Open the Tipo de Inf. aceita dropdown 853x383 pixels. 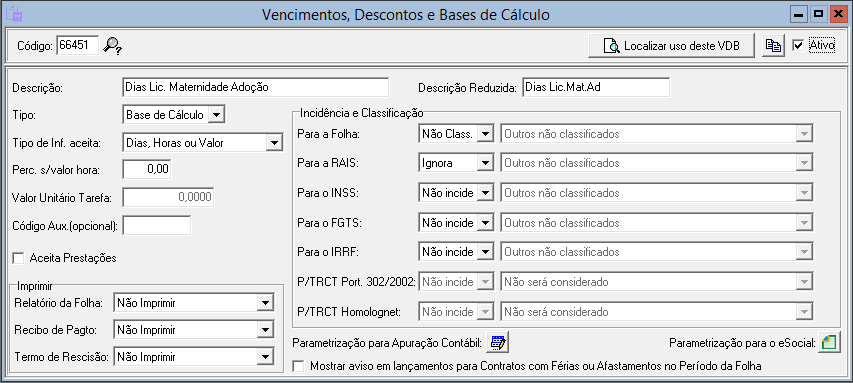coord(274,144)
